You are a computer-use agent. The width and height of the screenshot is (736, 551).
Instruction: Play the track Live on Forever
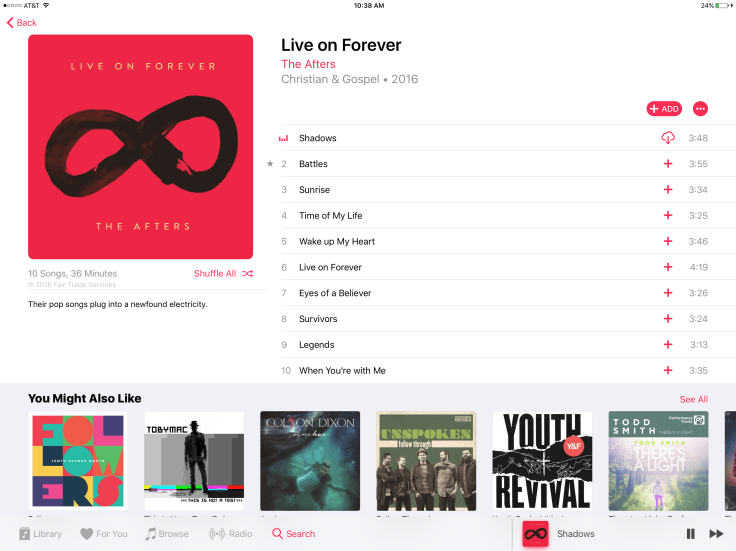[330, 267]
